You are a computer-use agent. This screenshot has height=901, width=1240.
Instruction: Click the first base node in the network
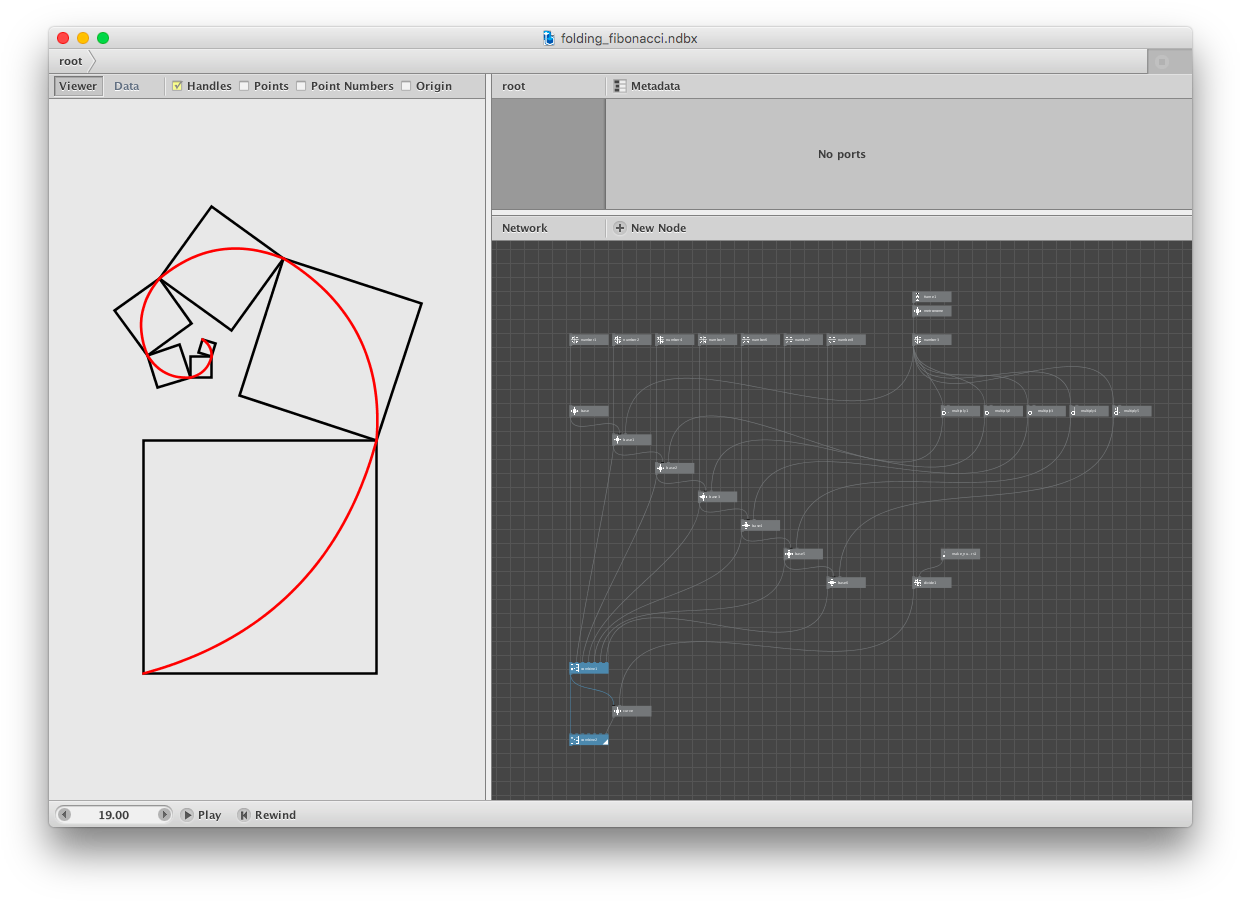tap(589, 411)
